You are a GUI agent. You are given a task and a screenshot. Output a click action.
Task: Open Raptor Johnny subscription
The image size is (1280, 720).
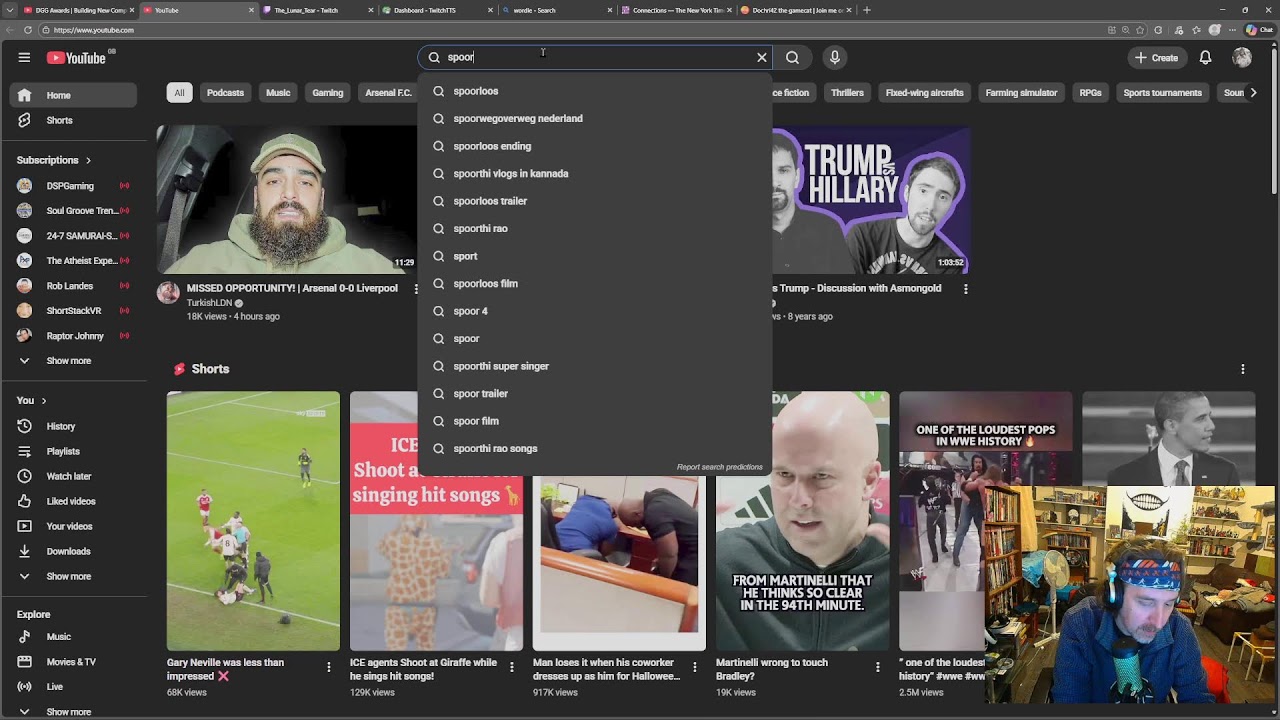click(73, 336)
